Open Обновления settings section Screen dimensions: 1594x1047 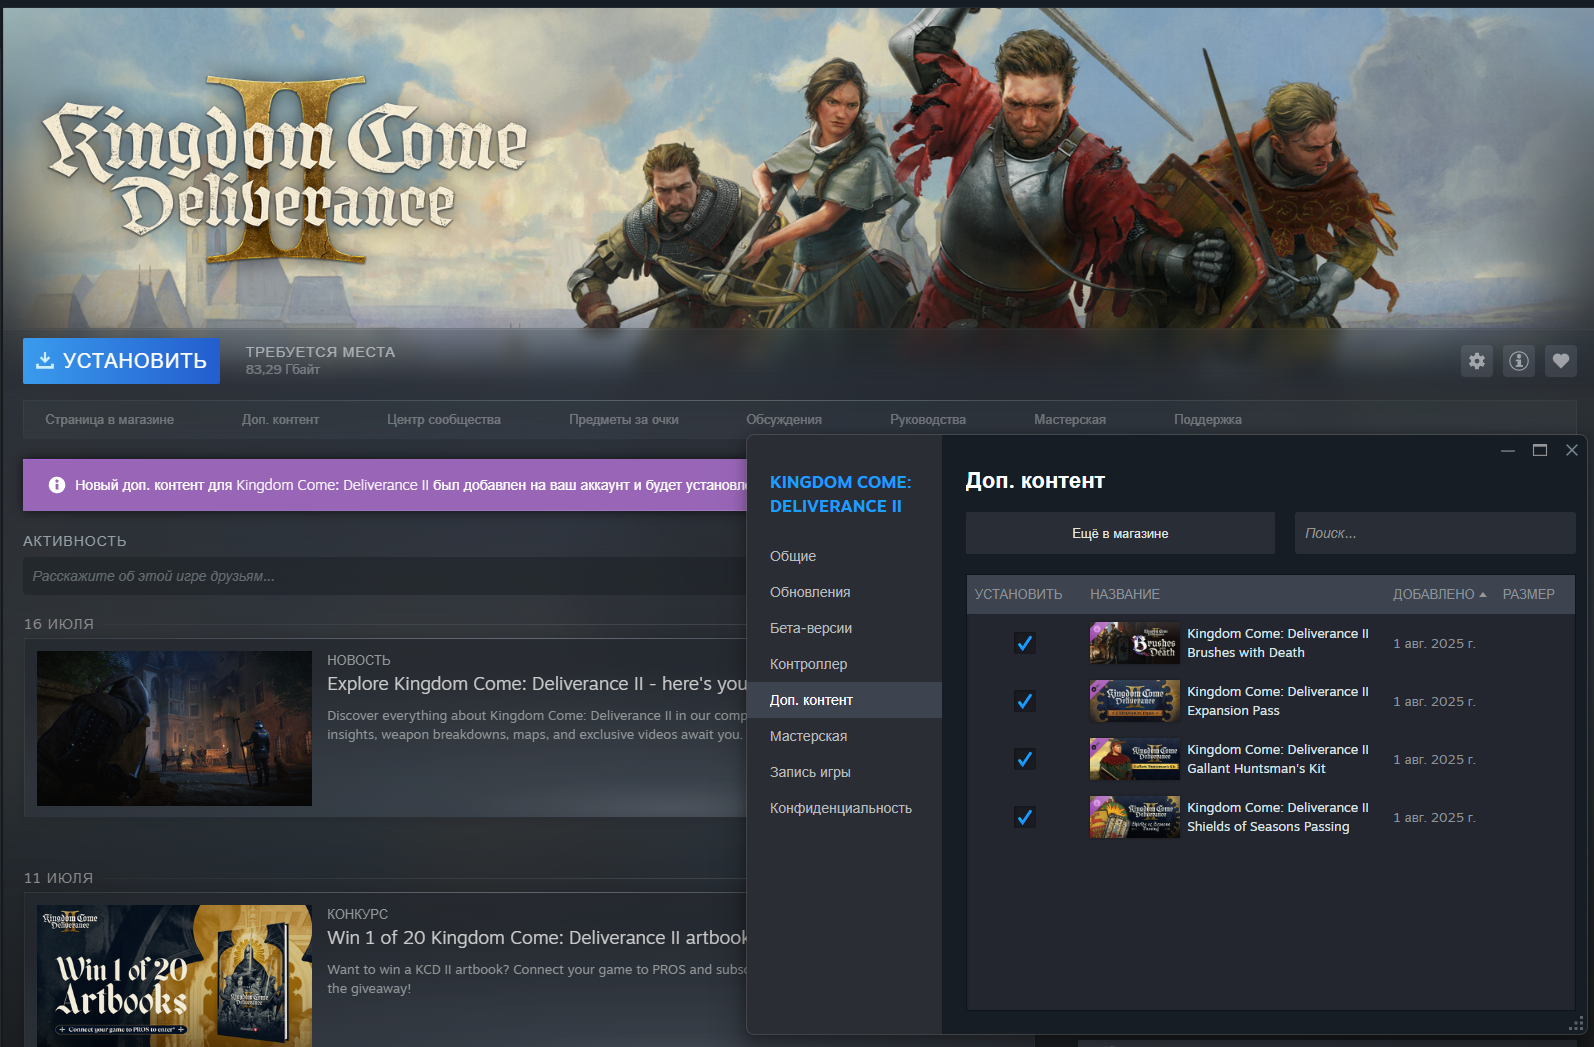tap(844, 592)
